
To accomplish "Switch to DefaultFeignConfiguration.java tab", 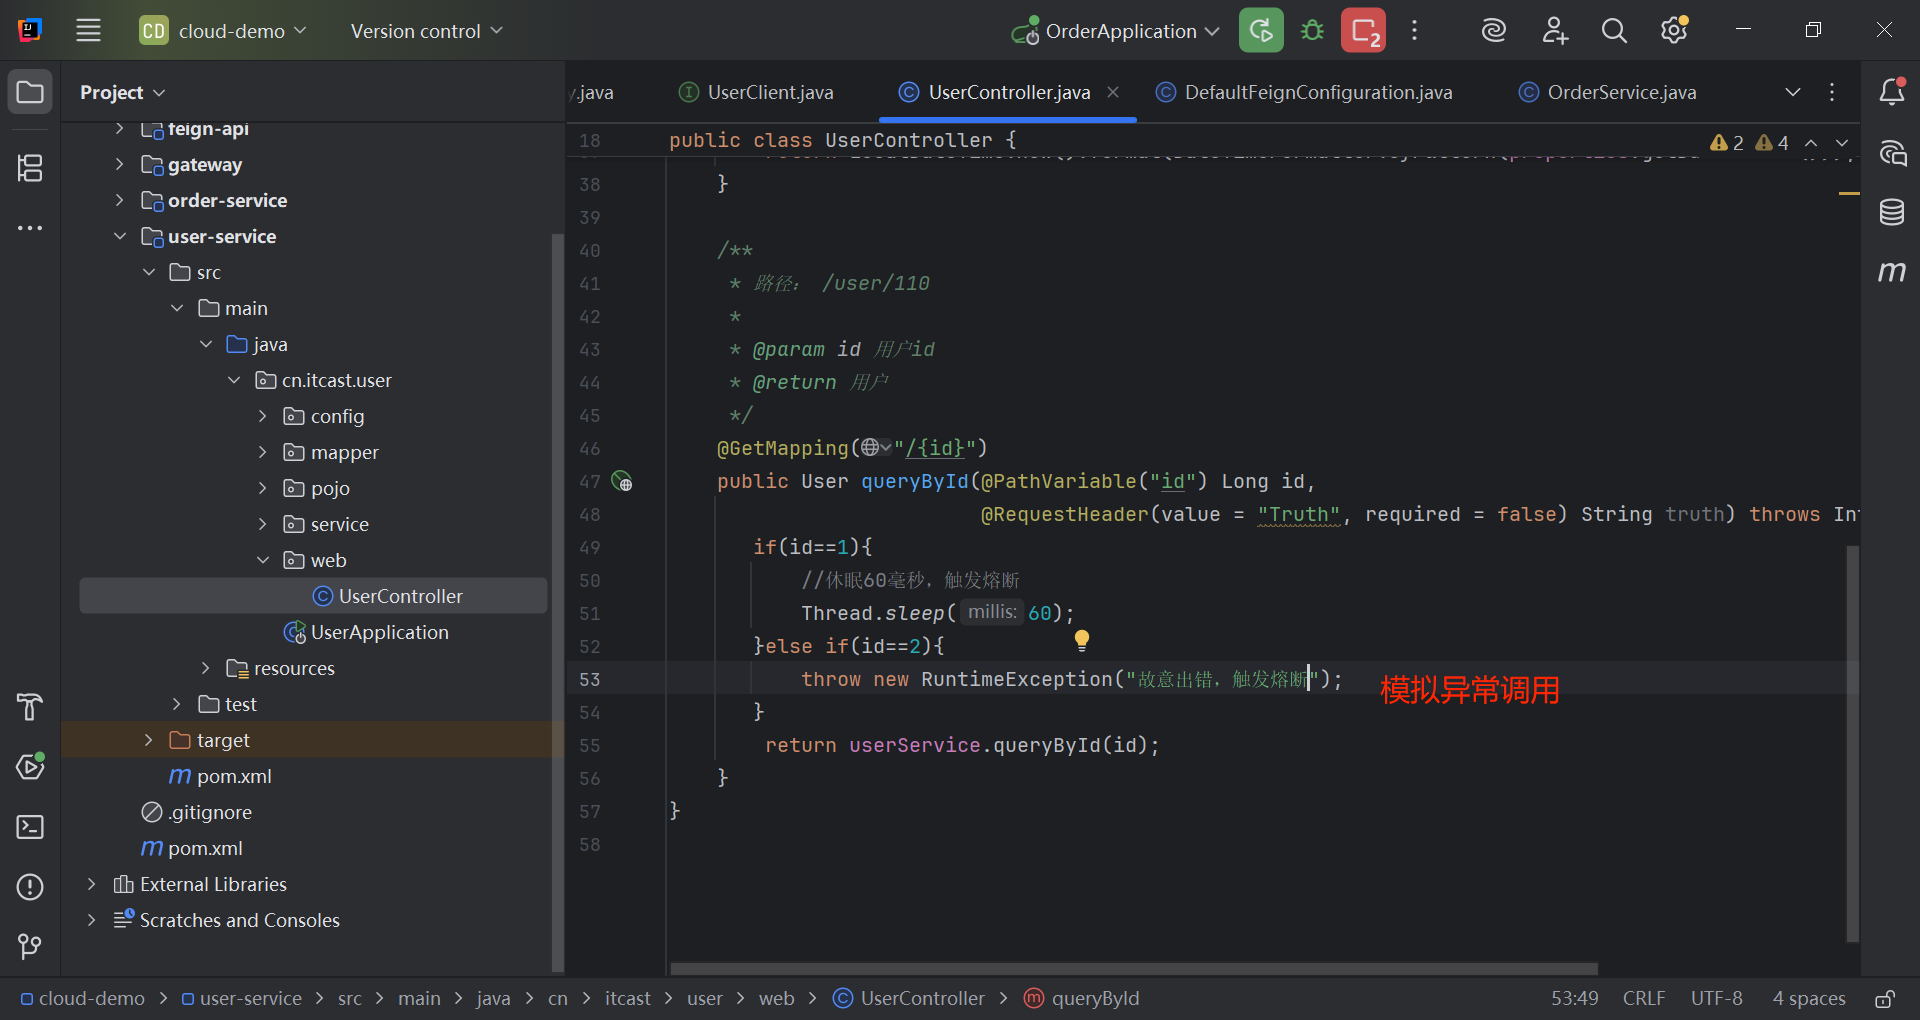I will coord(1304,92).
